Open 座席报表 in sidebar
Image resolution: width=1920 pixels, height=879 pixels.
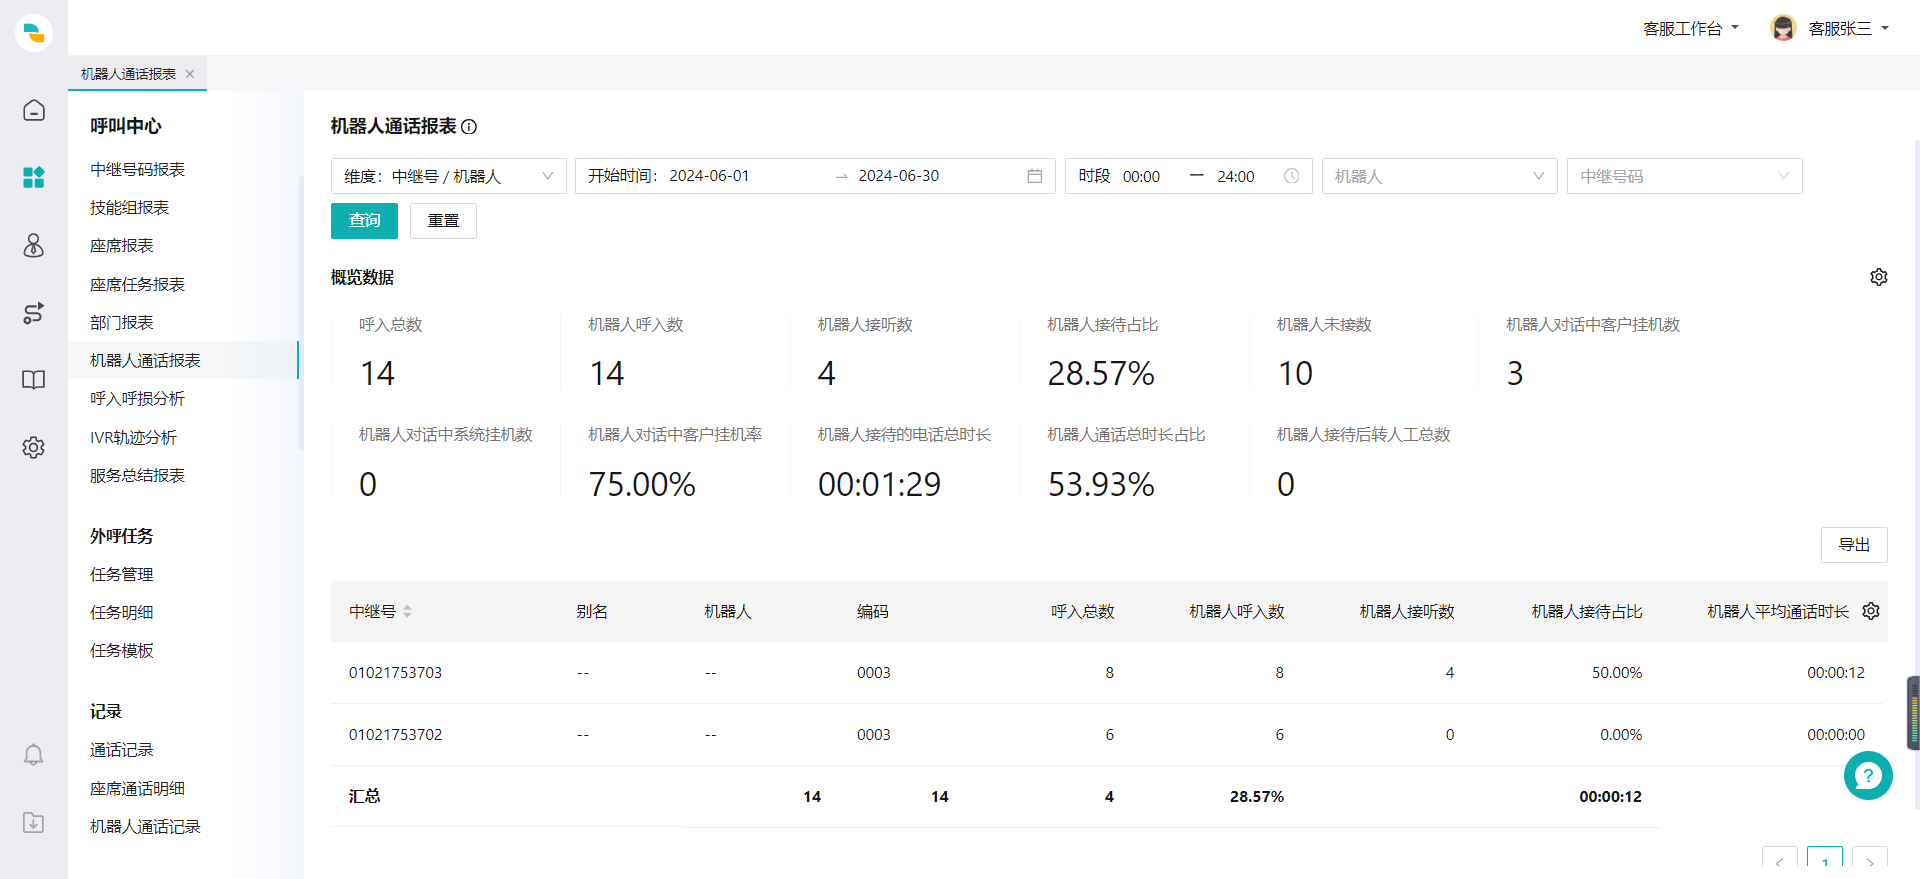coord(122,246)
